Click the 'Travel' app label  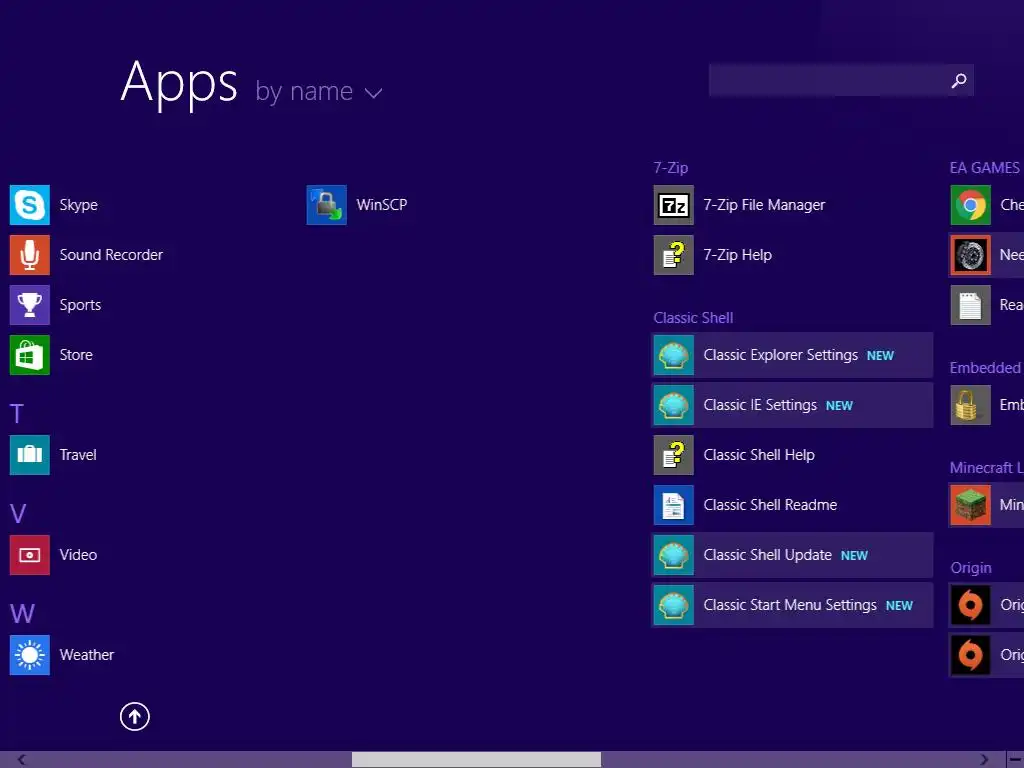[x=78, y=455]
